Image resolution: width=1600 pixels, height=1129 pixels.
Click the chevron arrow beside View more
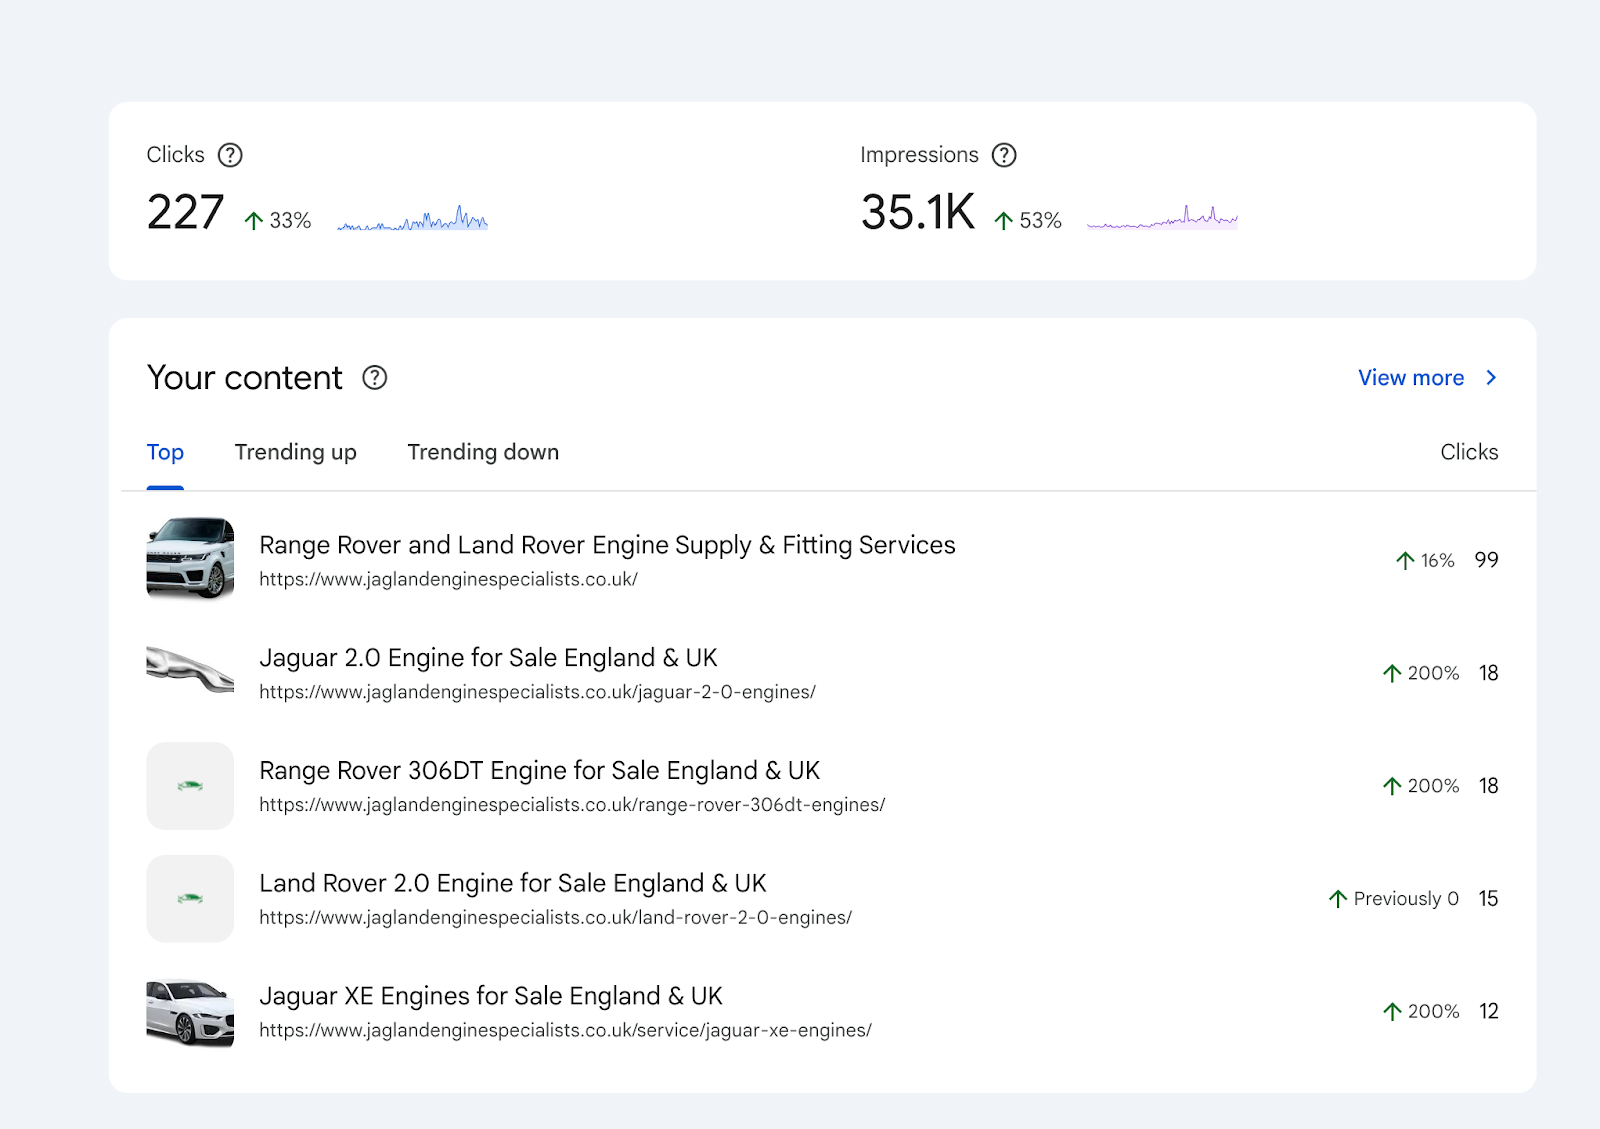pos(1491,378)
